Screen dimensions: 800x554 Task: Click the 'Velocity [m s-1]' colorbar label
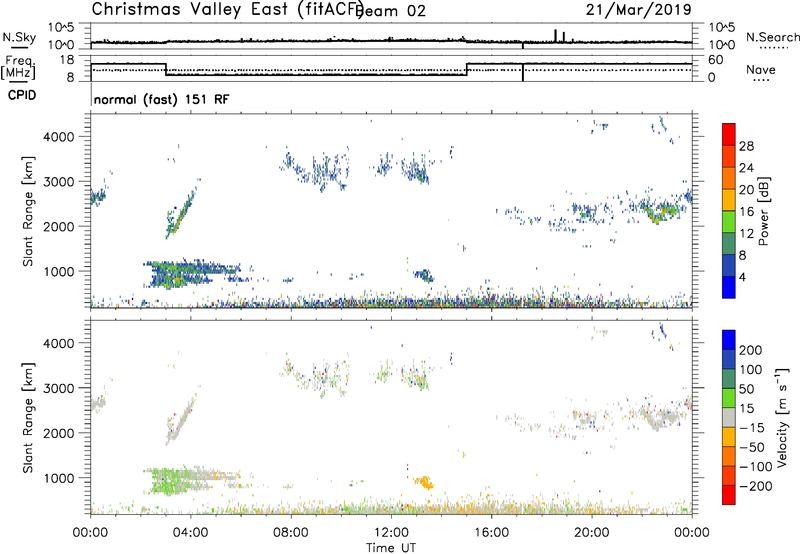click(782, 417)
